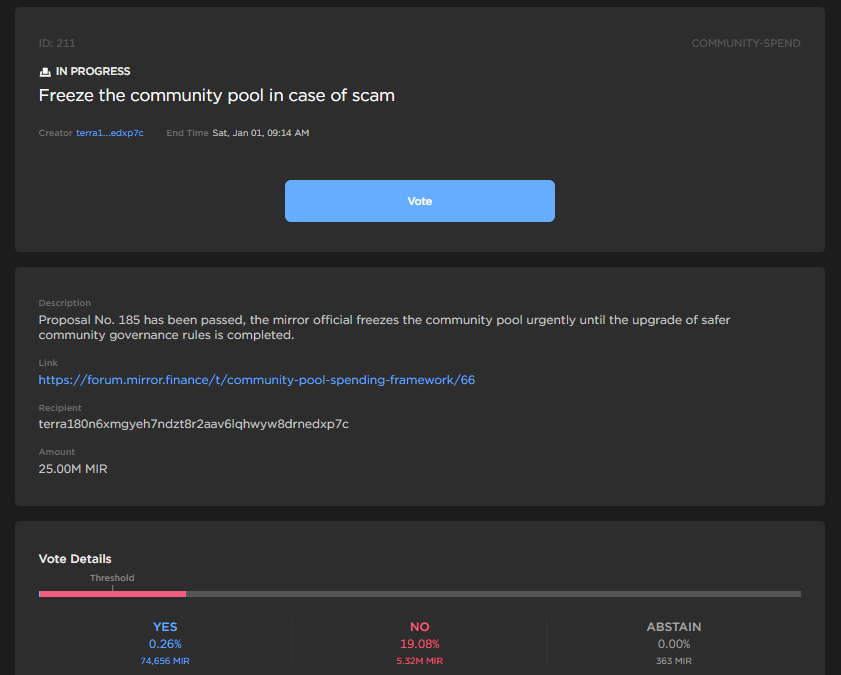The width and height of the screenshot is (841, 675).
Task: Click the Amount field label
Action: 57,452
